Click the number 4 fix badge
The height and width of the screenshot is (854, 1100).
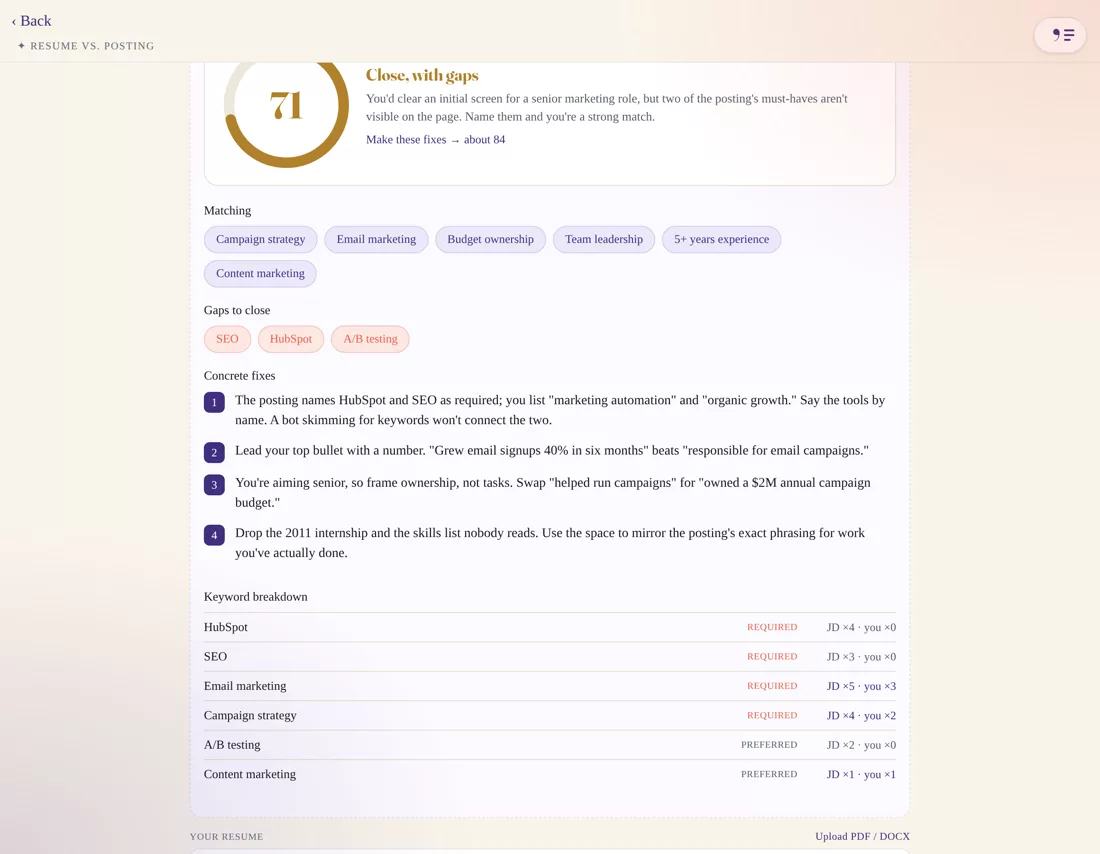[x=214, y=535]
